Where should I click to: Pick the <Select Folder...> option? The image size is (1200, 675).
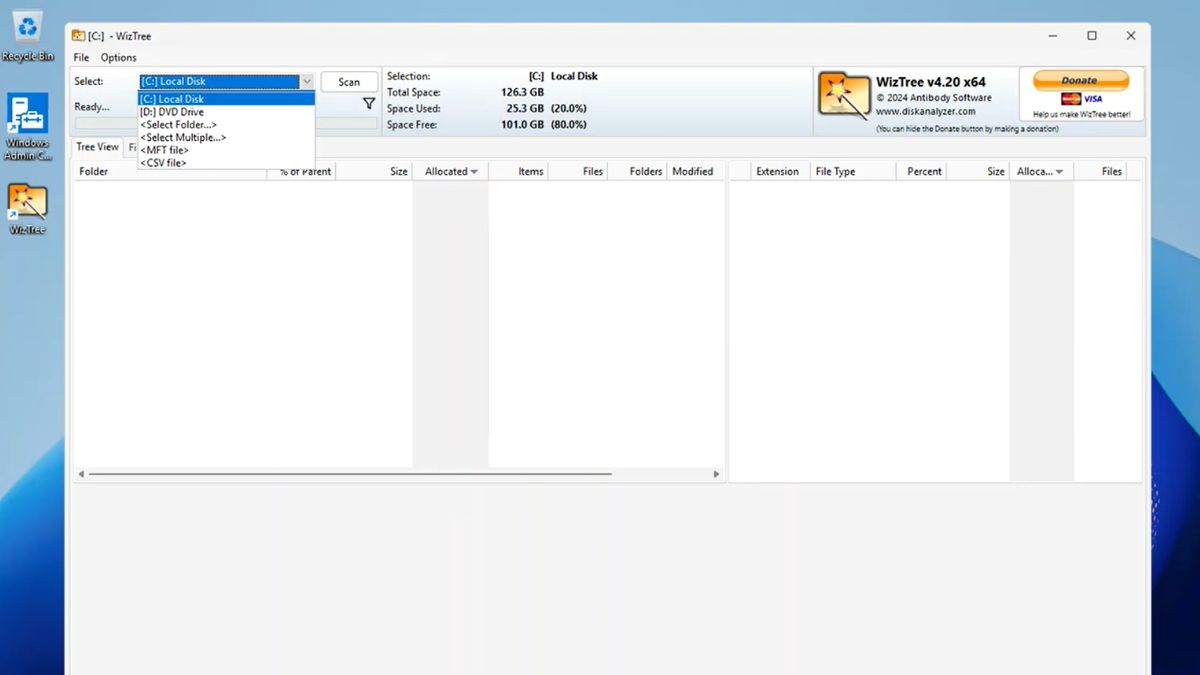(x=227, y=125)
